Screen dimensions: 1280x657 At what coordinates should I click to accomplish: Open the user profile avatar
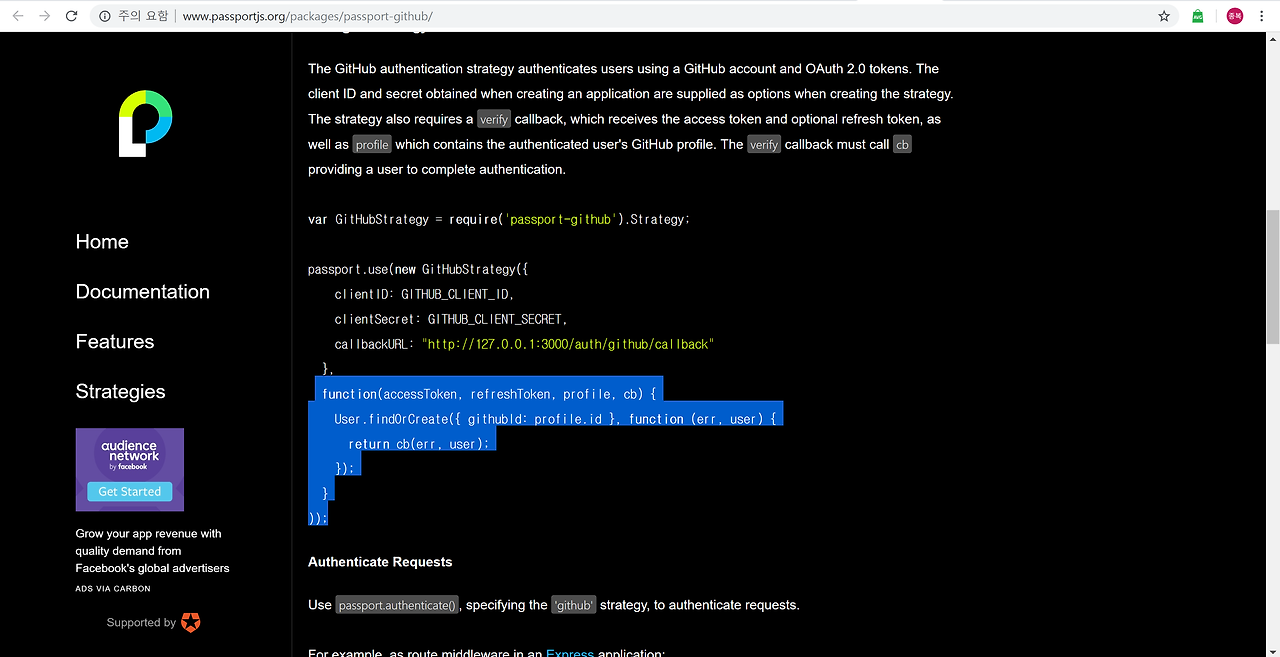point(1235,16)
